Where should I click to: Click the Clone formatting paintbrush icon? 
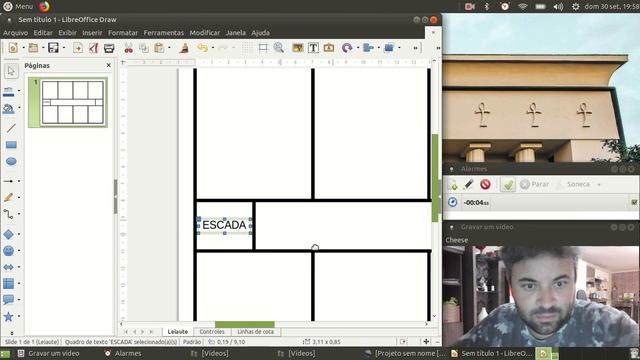pyautogui.click(x=184, y=48)
